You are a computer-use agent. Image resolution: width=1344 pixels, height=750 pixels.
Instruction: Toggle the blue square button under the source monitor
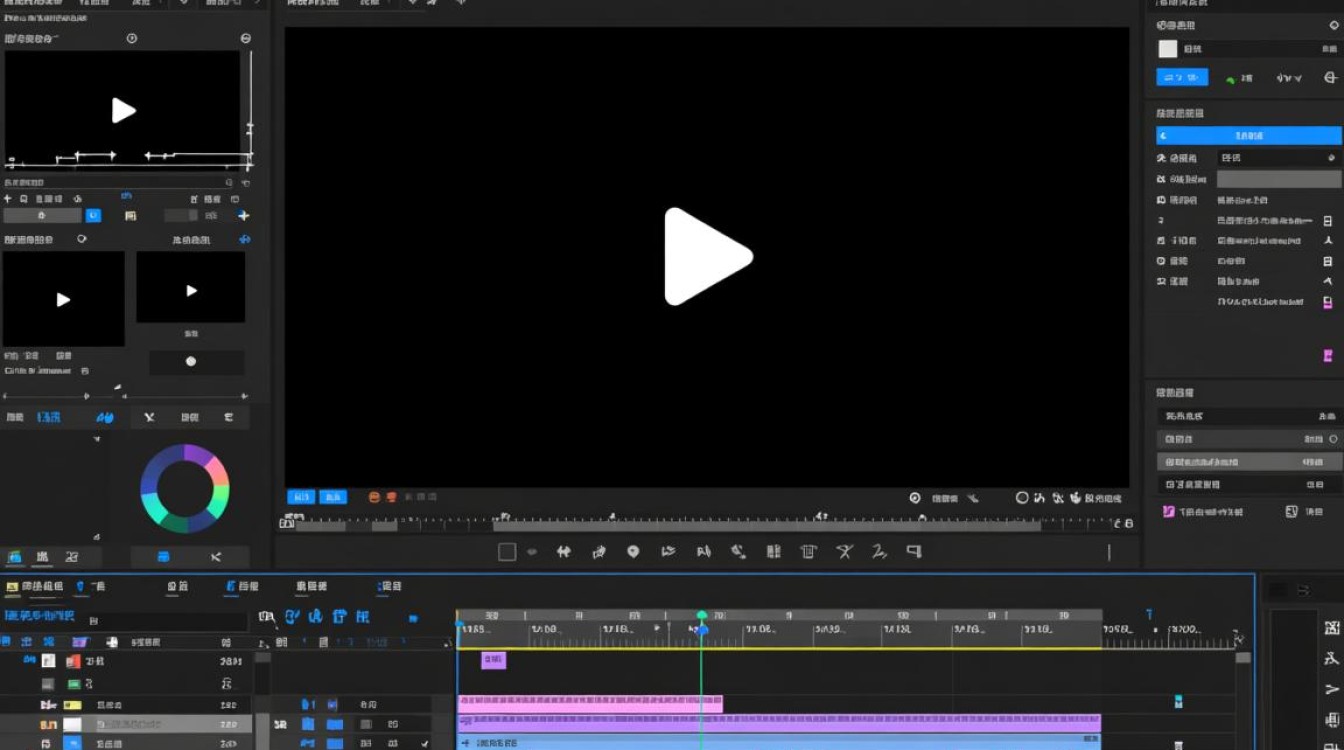point(93,215)
